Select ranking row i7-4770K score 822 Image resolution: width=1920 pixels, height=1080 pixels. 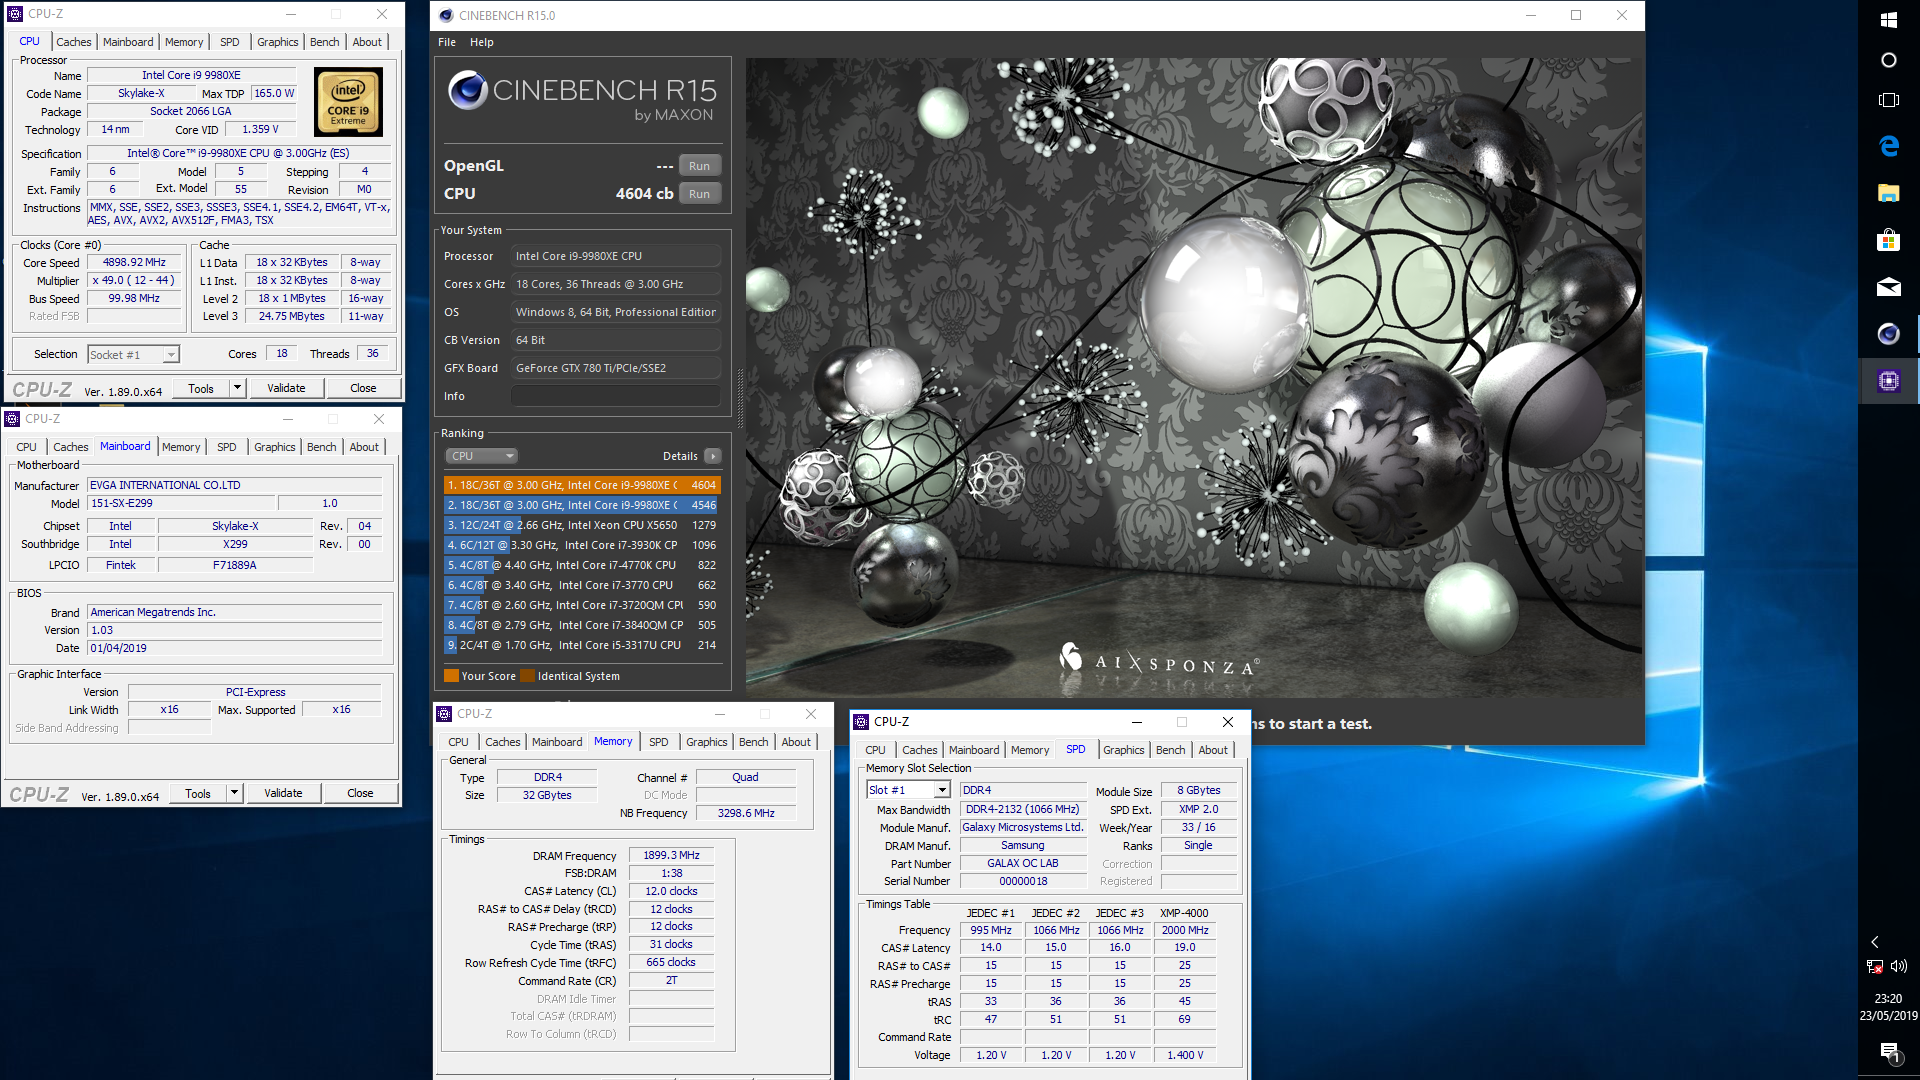pos(582,565)
